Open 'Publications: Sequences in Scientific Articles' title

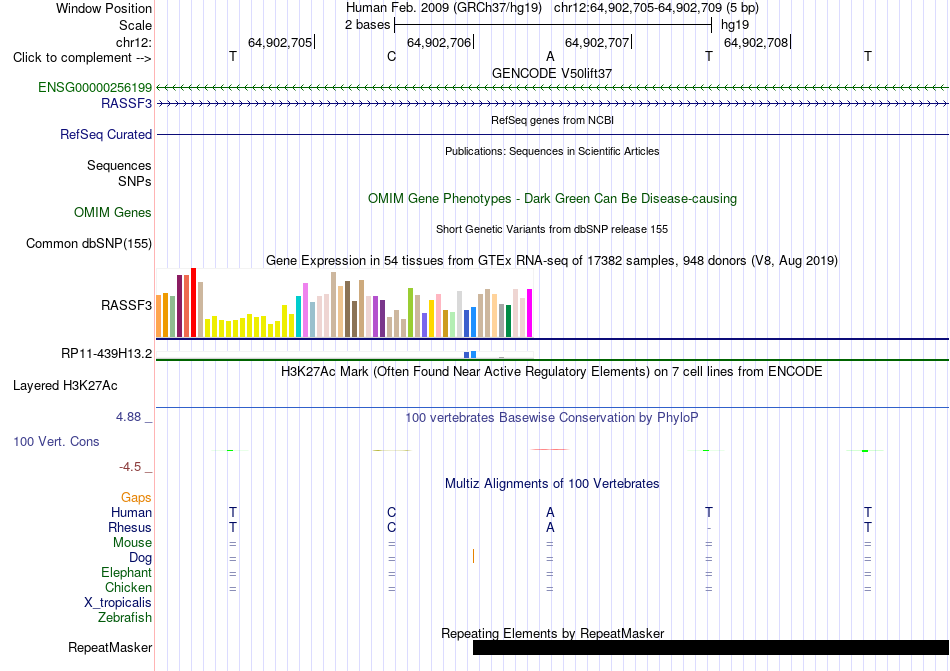[552, 151]
